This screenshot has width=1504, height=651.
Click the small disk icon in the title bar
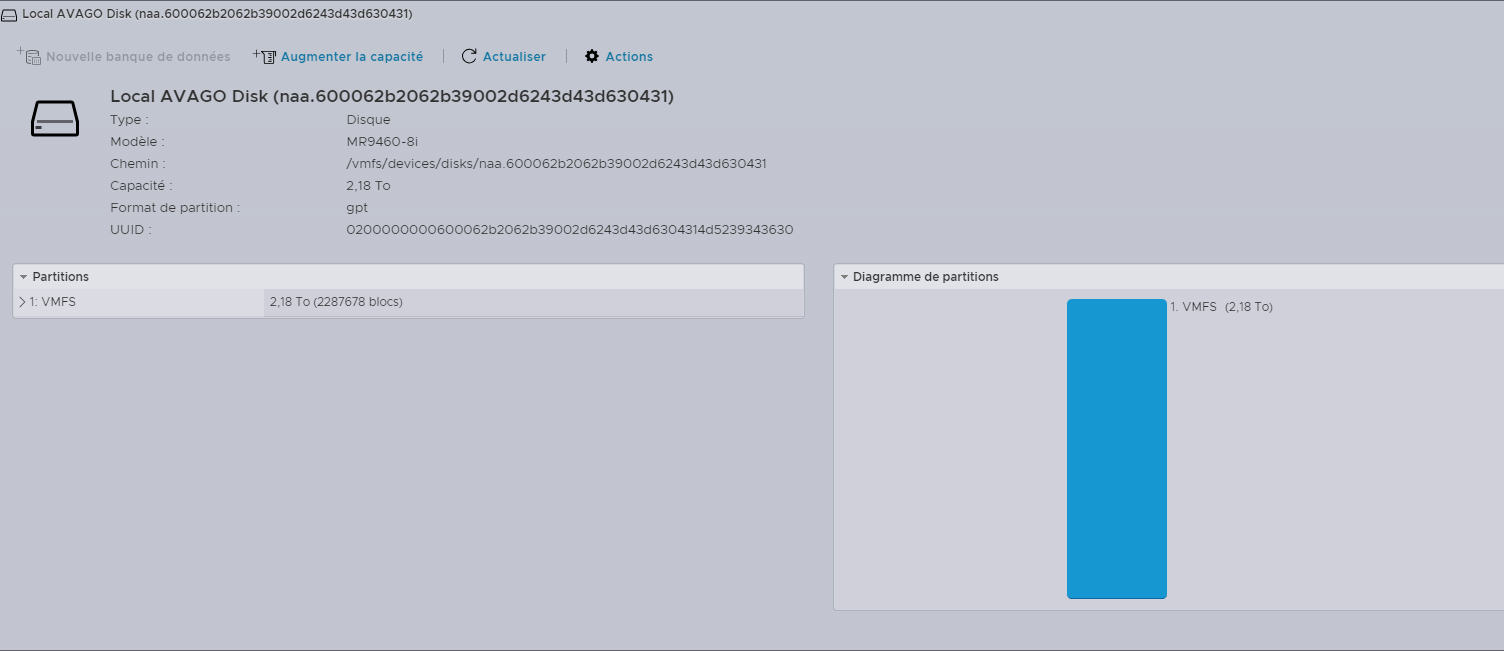pyautogui.click(x=9, y=15)
